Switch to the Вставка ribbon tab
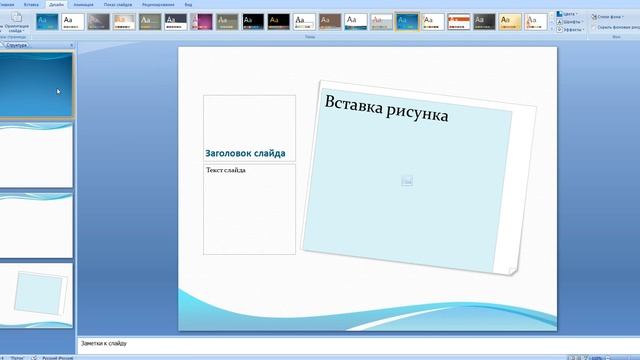 pos(31,4)
